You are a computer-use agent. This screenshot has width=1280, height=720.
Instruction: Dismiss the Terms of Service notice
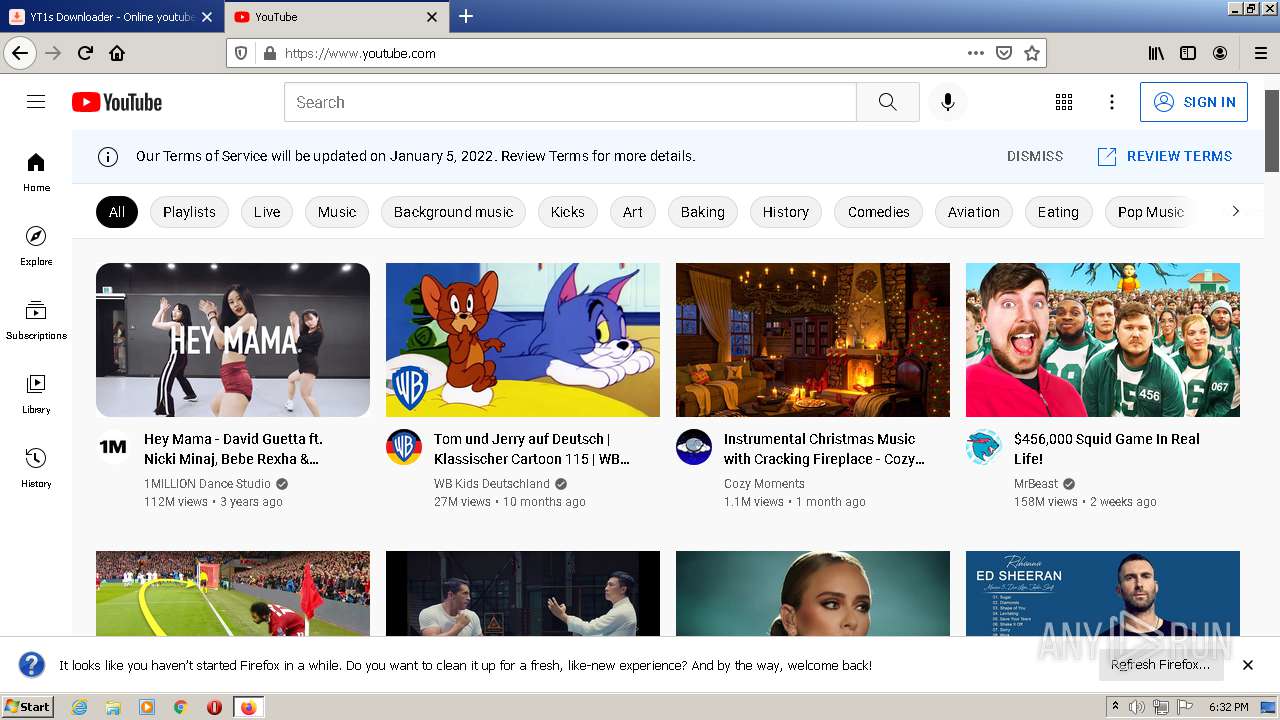click(1035, 156)
